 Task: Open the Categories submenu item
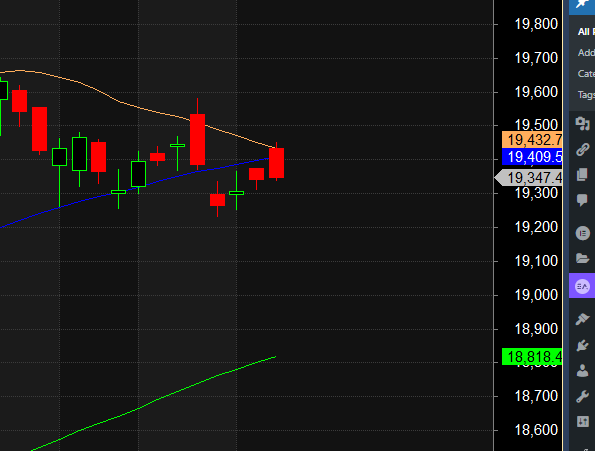tap(586, 74)
